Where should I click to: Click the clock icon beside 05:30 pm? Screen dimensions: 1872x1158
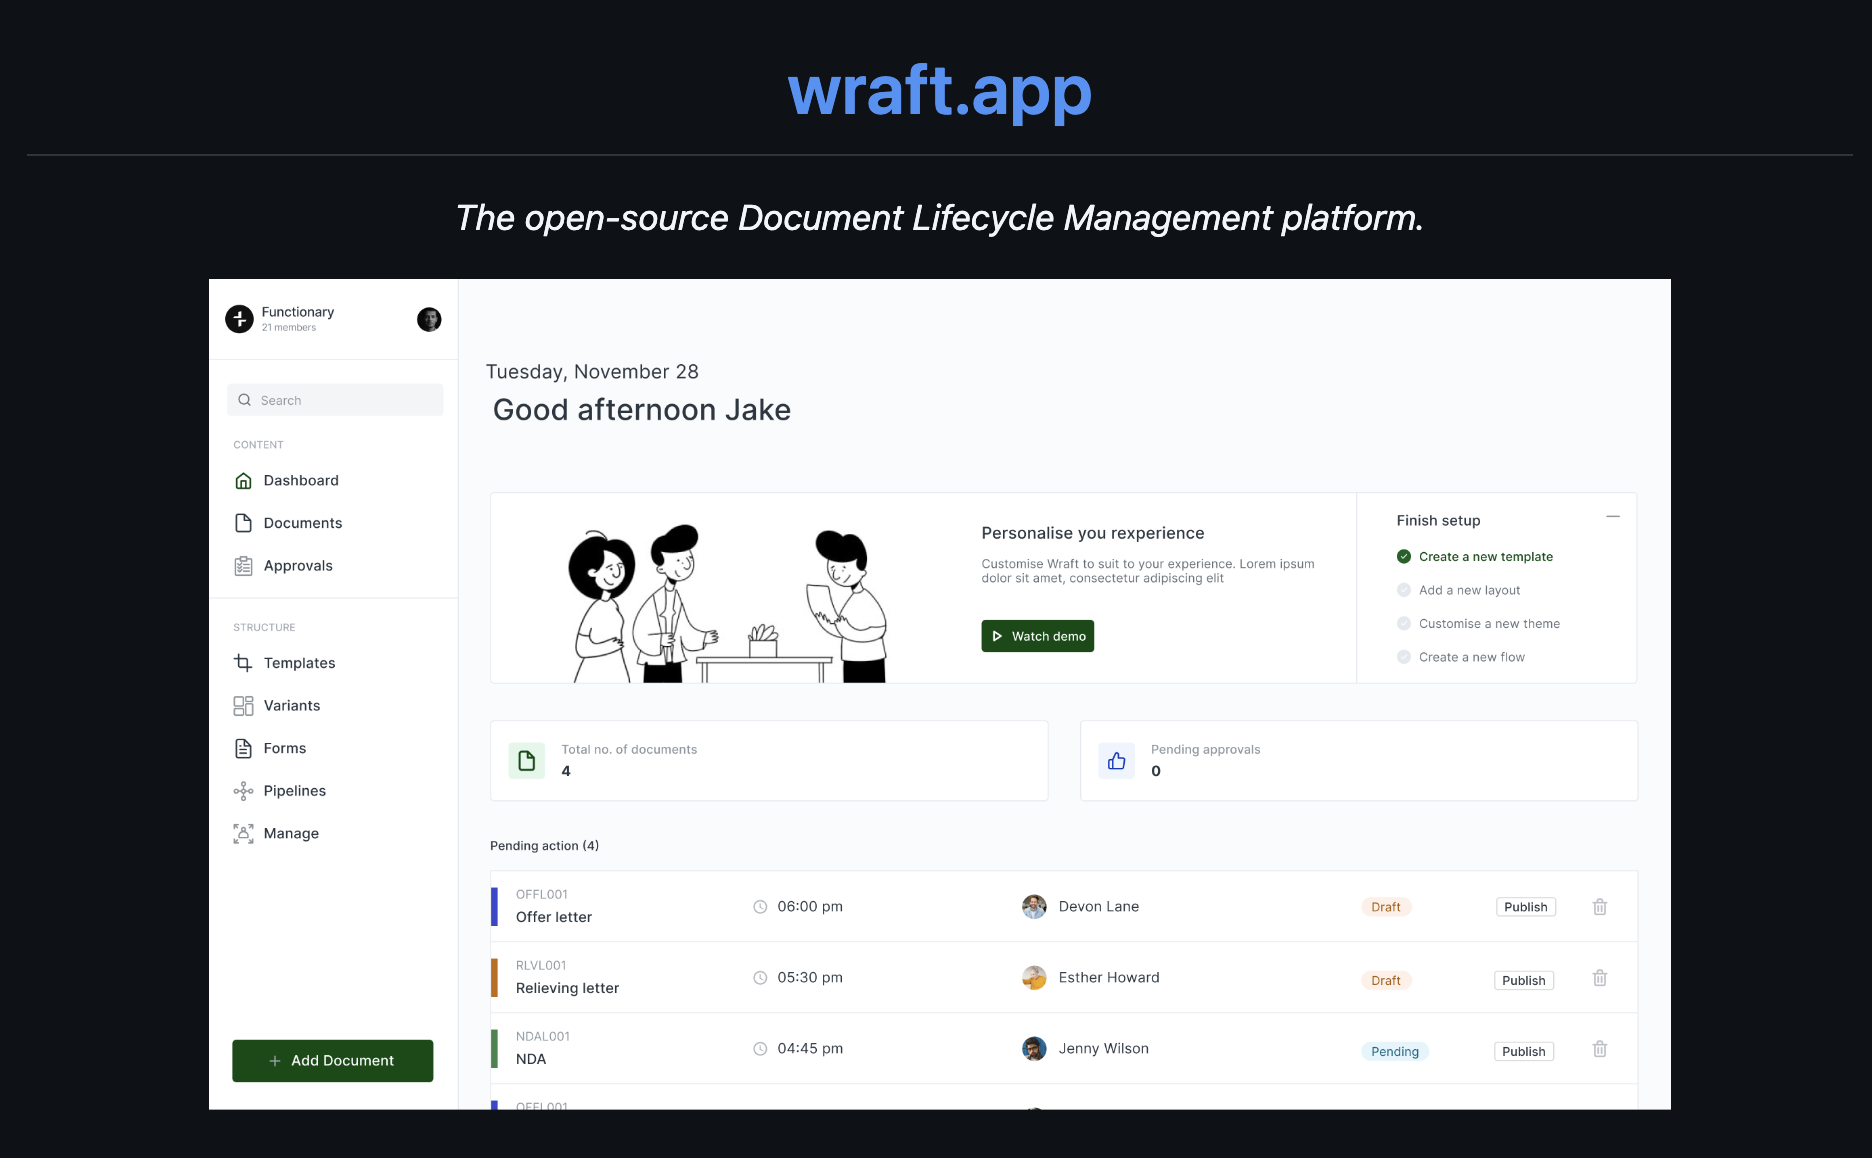(x=760, y=978)
